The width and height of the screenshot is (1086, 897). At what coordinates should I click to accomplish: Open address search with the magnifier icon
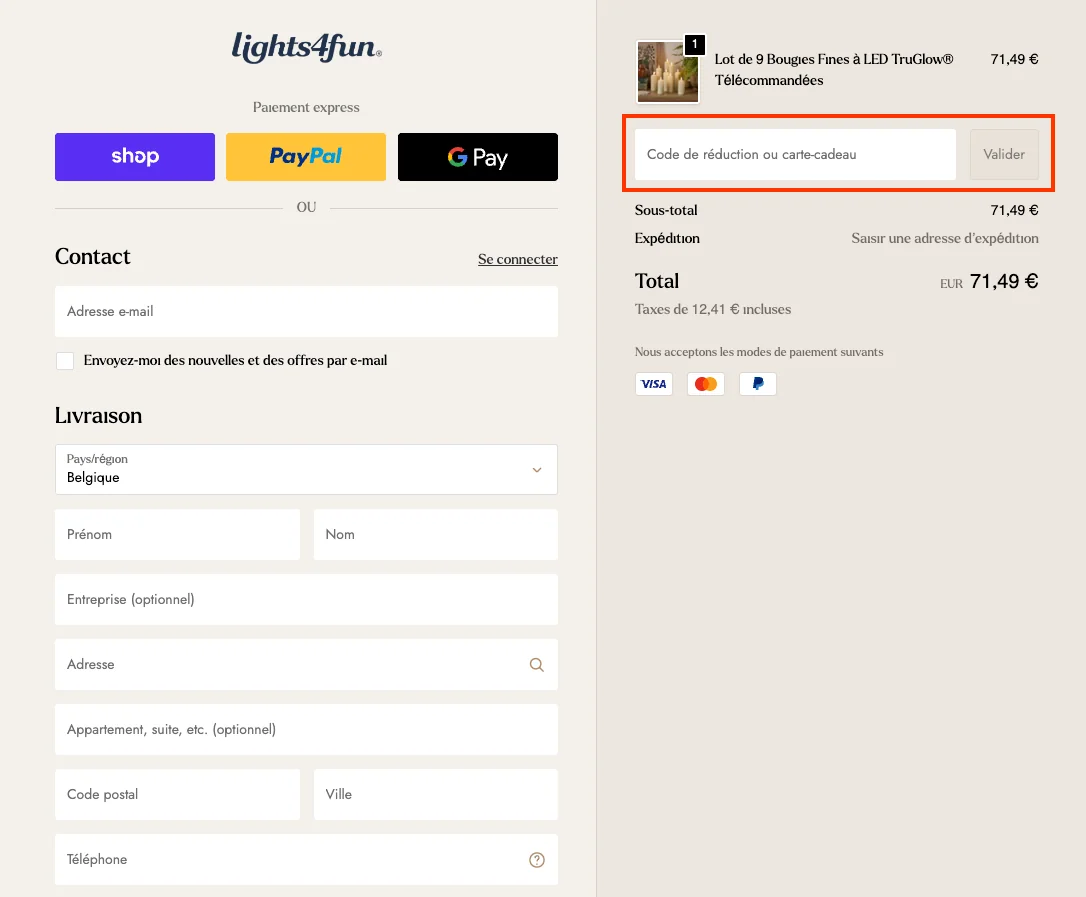pyautogui.click(x=536, y=664)
